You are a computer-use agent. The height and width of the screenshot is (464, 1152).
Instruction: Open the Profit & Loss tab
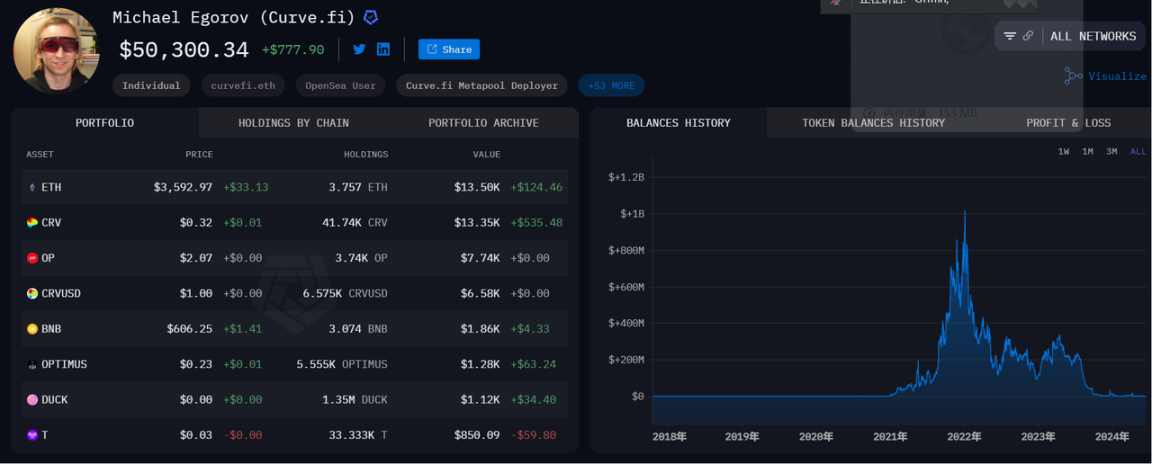point(1068,123)
